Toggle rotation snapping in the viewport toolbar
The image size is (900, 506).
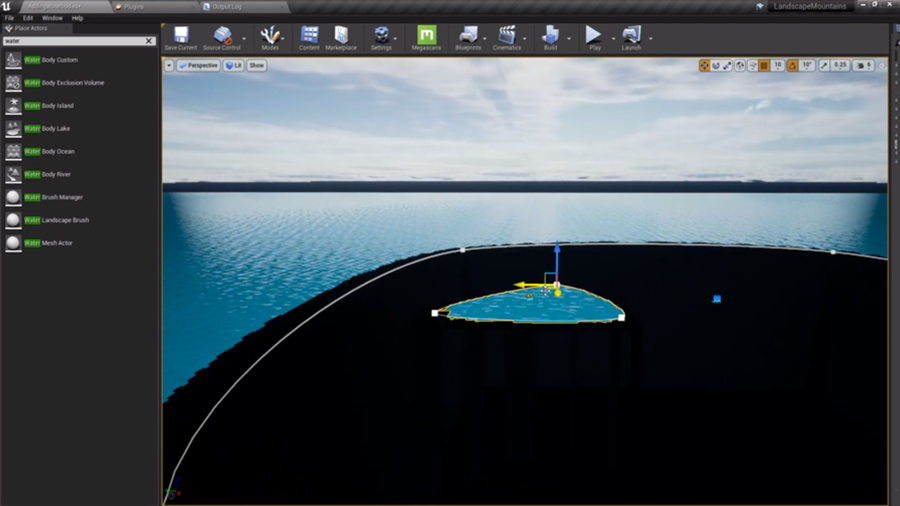(x=792, y=66)
